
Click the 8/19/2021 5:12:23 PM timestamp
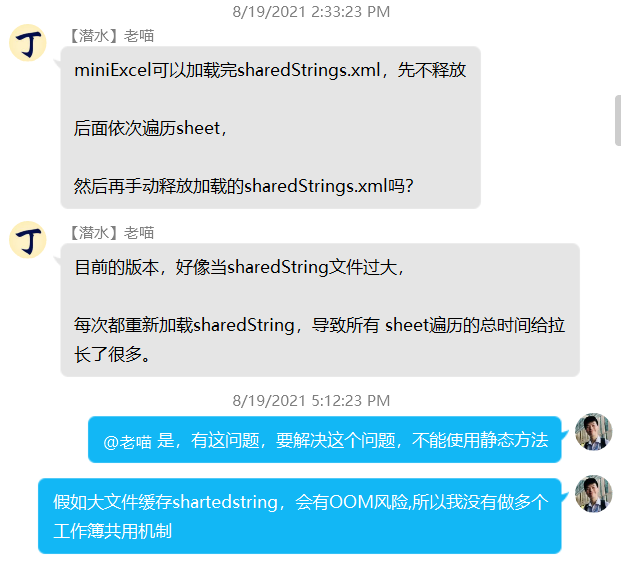pyautogui.click(x=311, y=401)
